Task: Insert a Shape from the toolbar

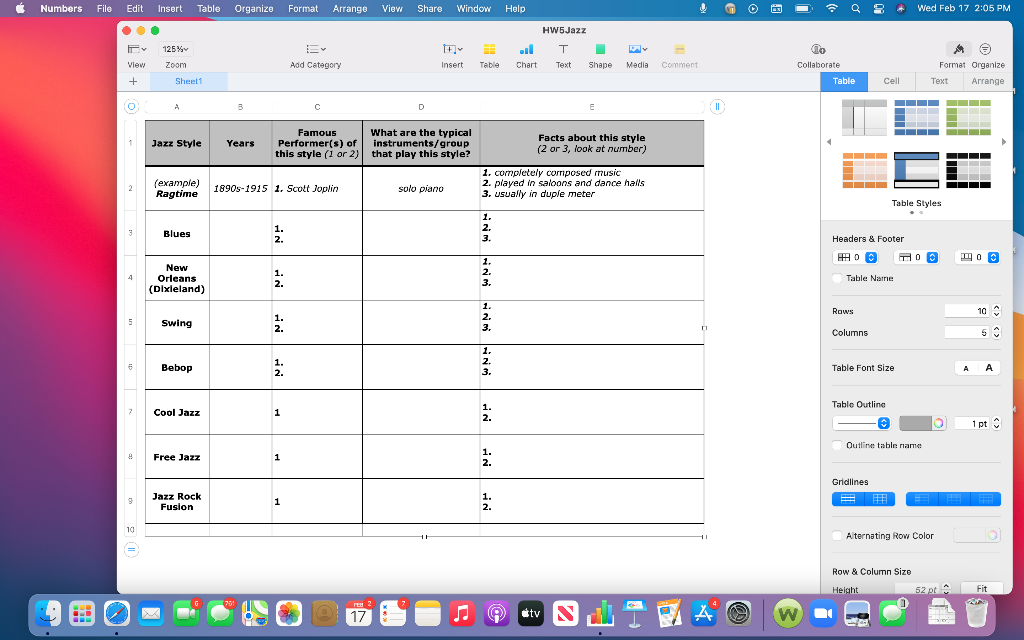Action: [600, 48]
